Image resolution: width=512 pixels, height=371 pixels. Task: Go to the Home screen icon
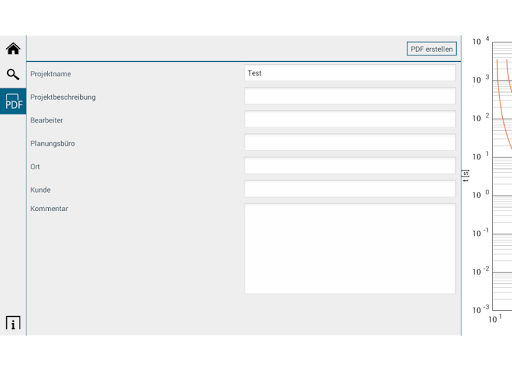(13, 49)
